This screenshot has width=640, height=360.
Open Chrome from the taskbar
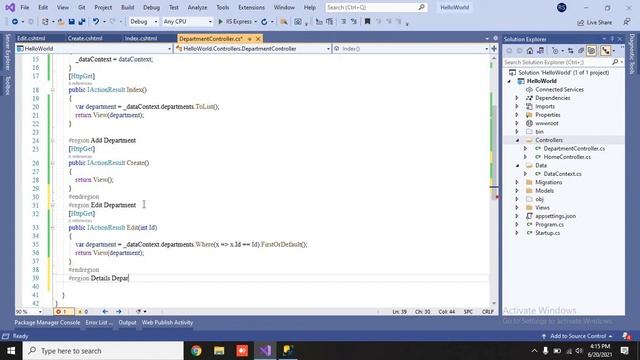[x=196, y=351]
